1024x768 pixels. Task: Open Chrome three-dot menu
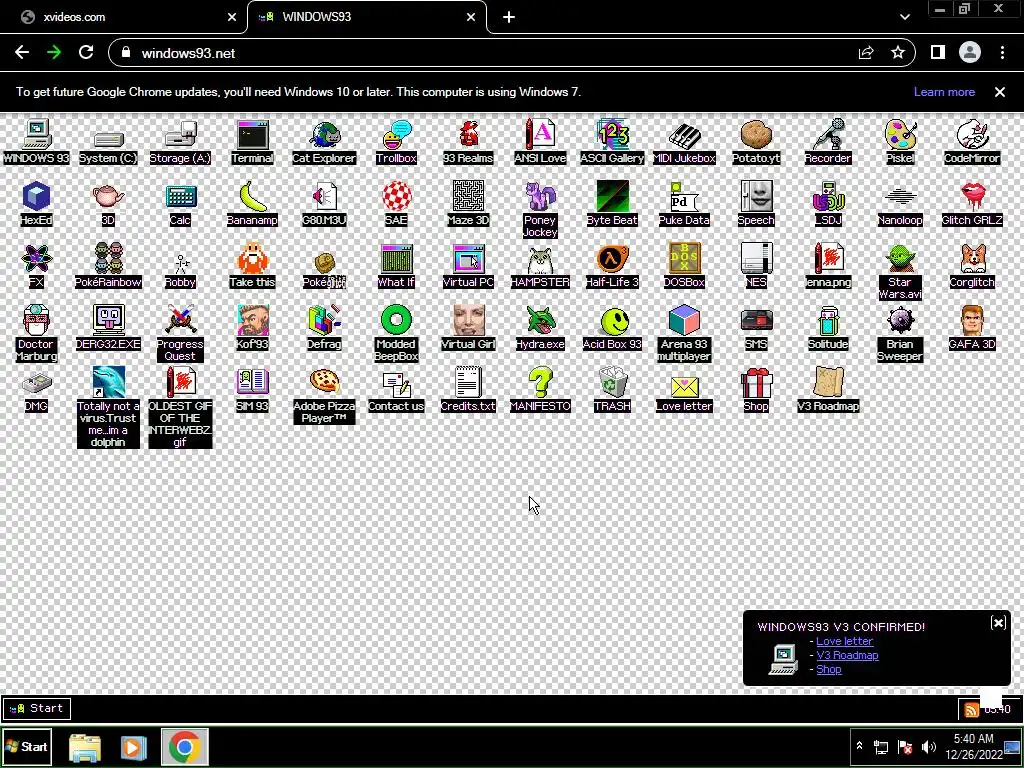pyautogui.click(x=1002, y=53)
